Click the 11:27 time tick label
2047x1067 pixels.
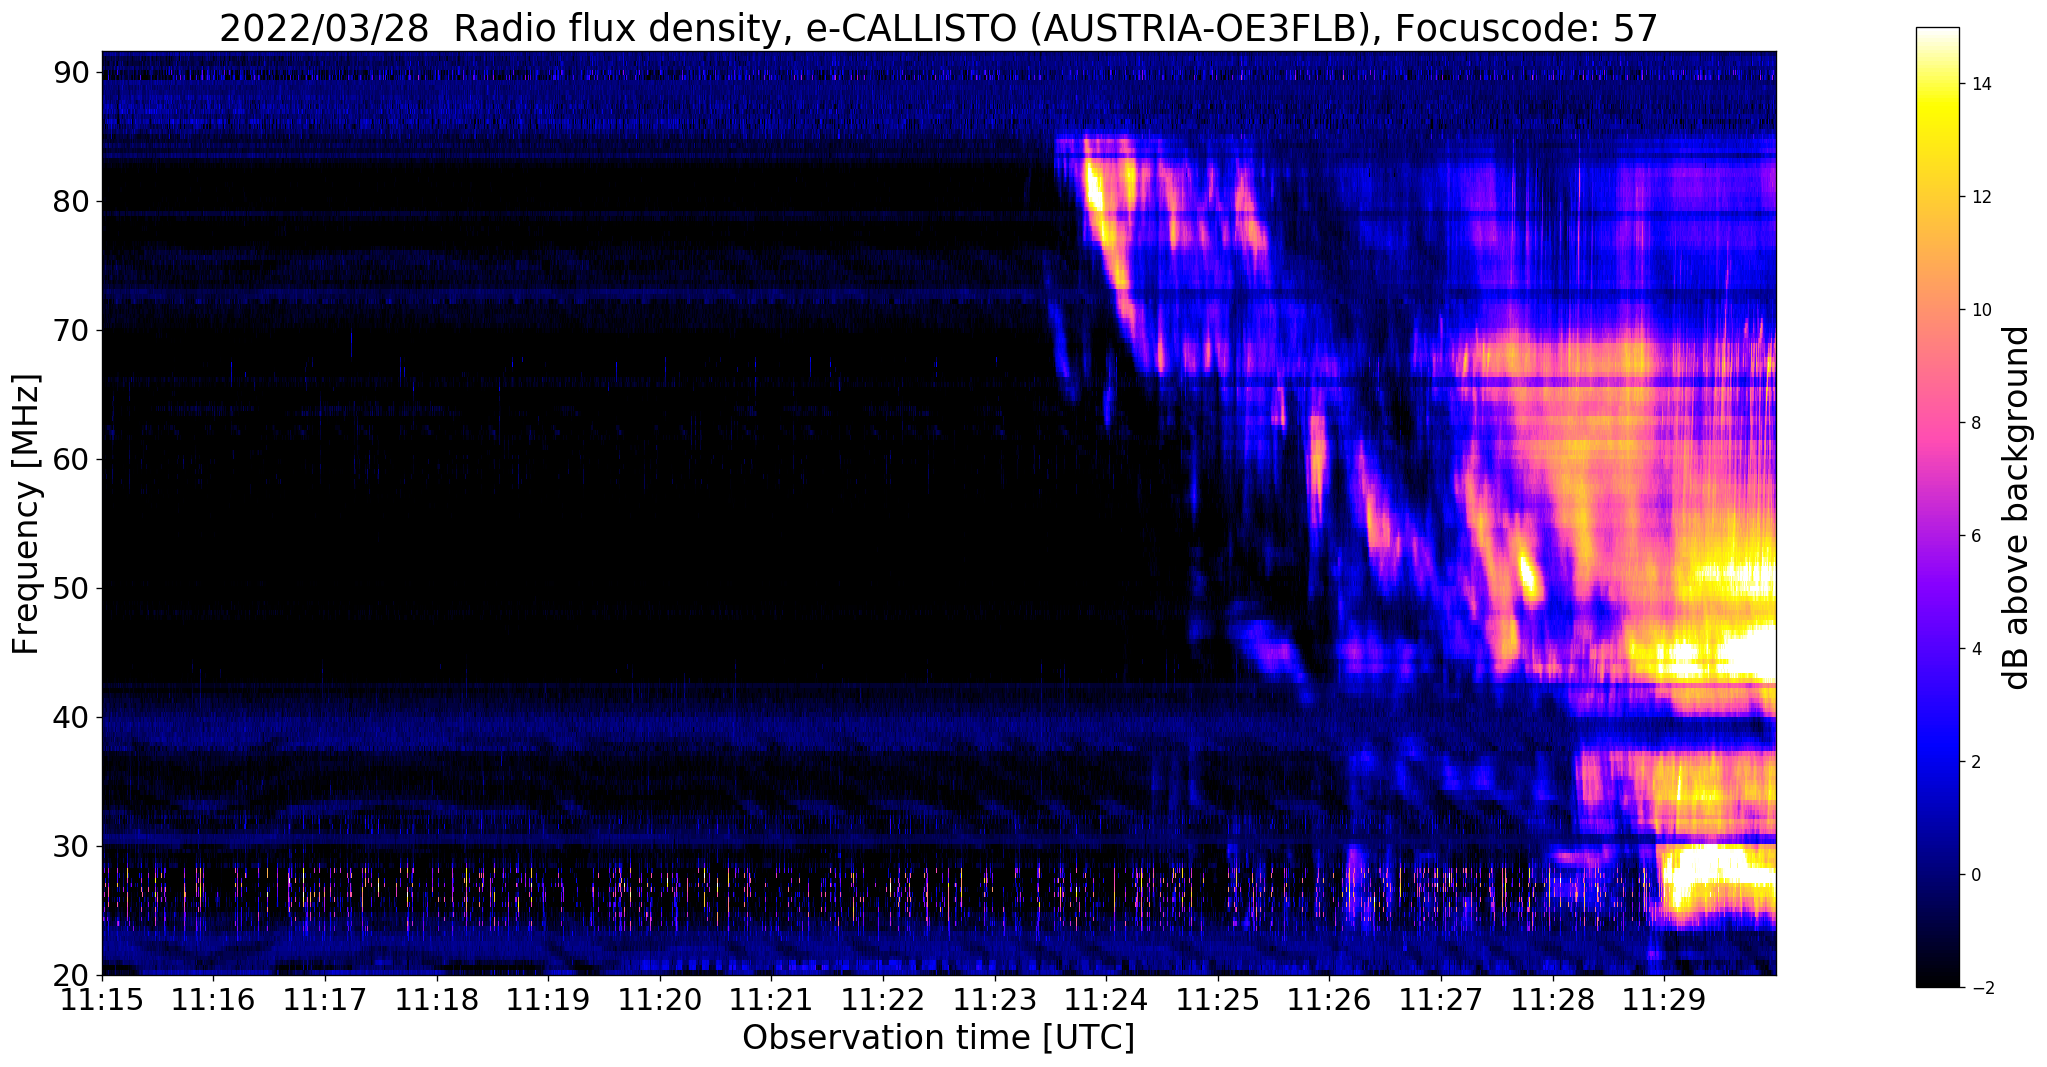1441,999
